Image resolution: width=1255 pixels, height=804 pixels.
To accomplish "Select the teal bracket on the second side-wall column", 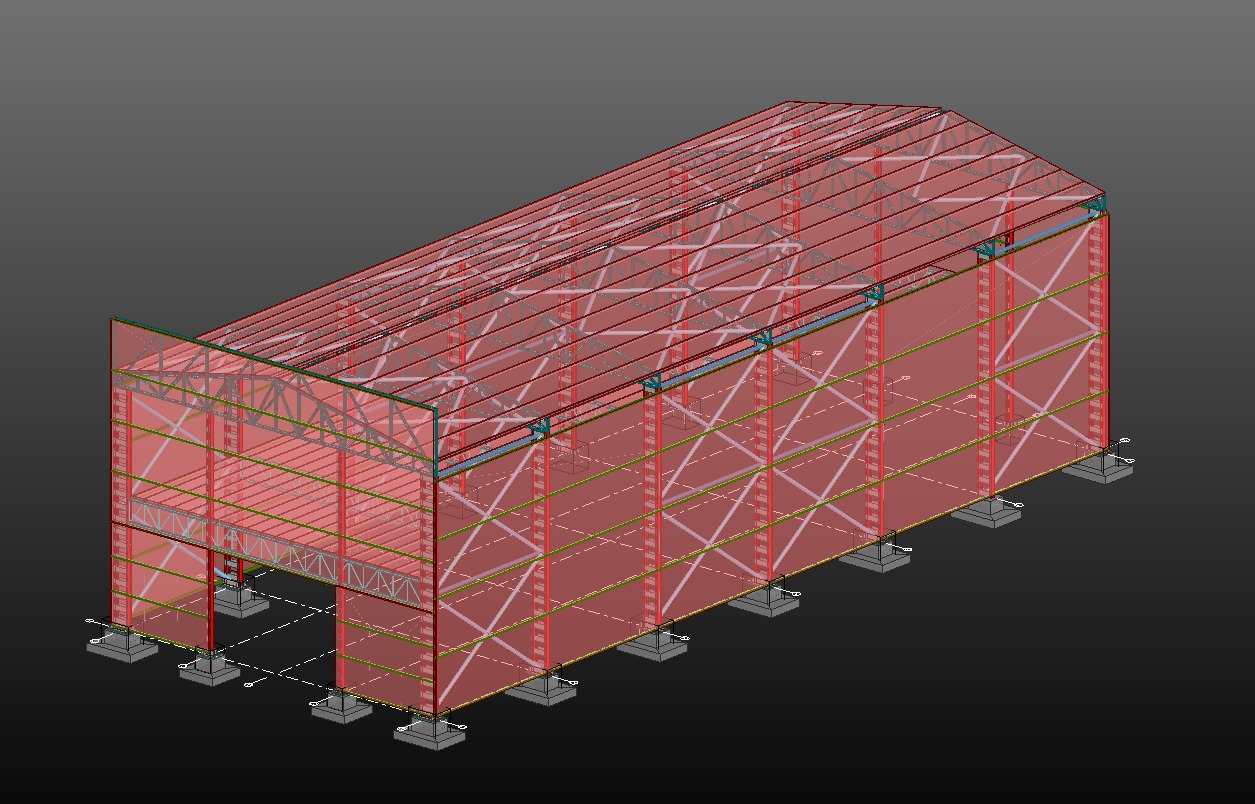I will coord(652,384).
